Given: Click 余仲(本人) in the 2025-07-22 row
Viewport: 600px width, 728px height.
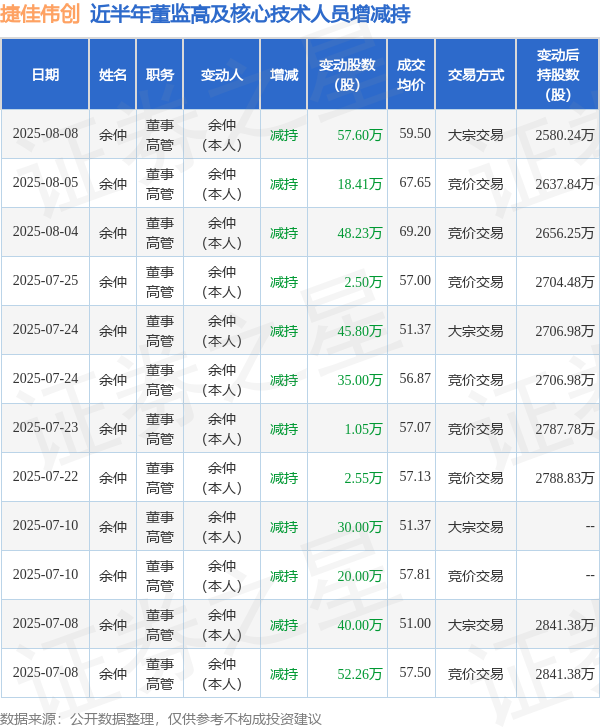Looking at the screenshot, I should pyautogui.click(x=222, y=478).
